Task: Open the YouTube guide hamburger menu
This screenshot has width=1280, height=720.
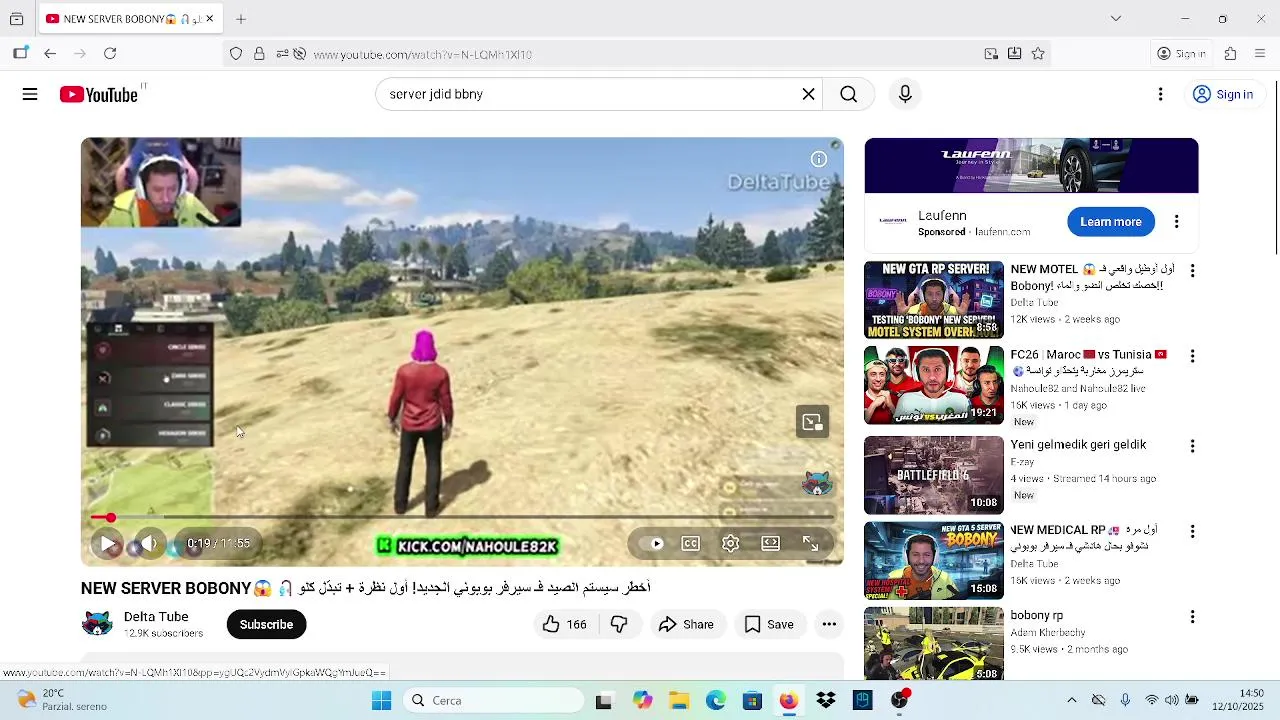Action: click(30, 94)
